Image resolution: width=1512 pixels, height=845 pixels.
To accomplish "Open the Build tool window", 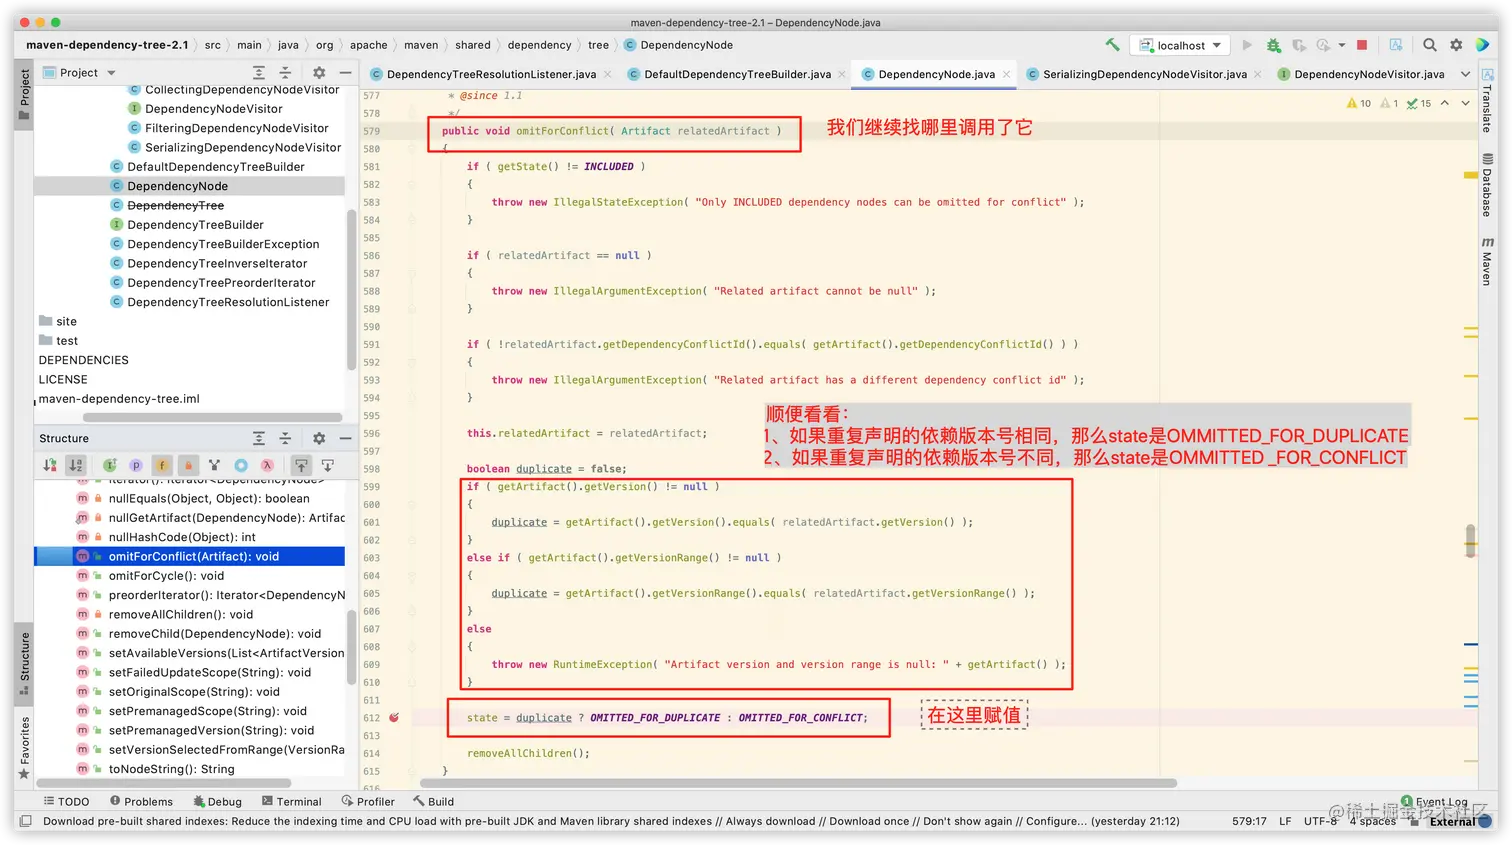I will [x=433, y=801].
